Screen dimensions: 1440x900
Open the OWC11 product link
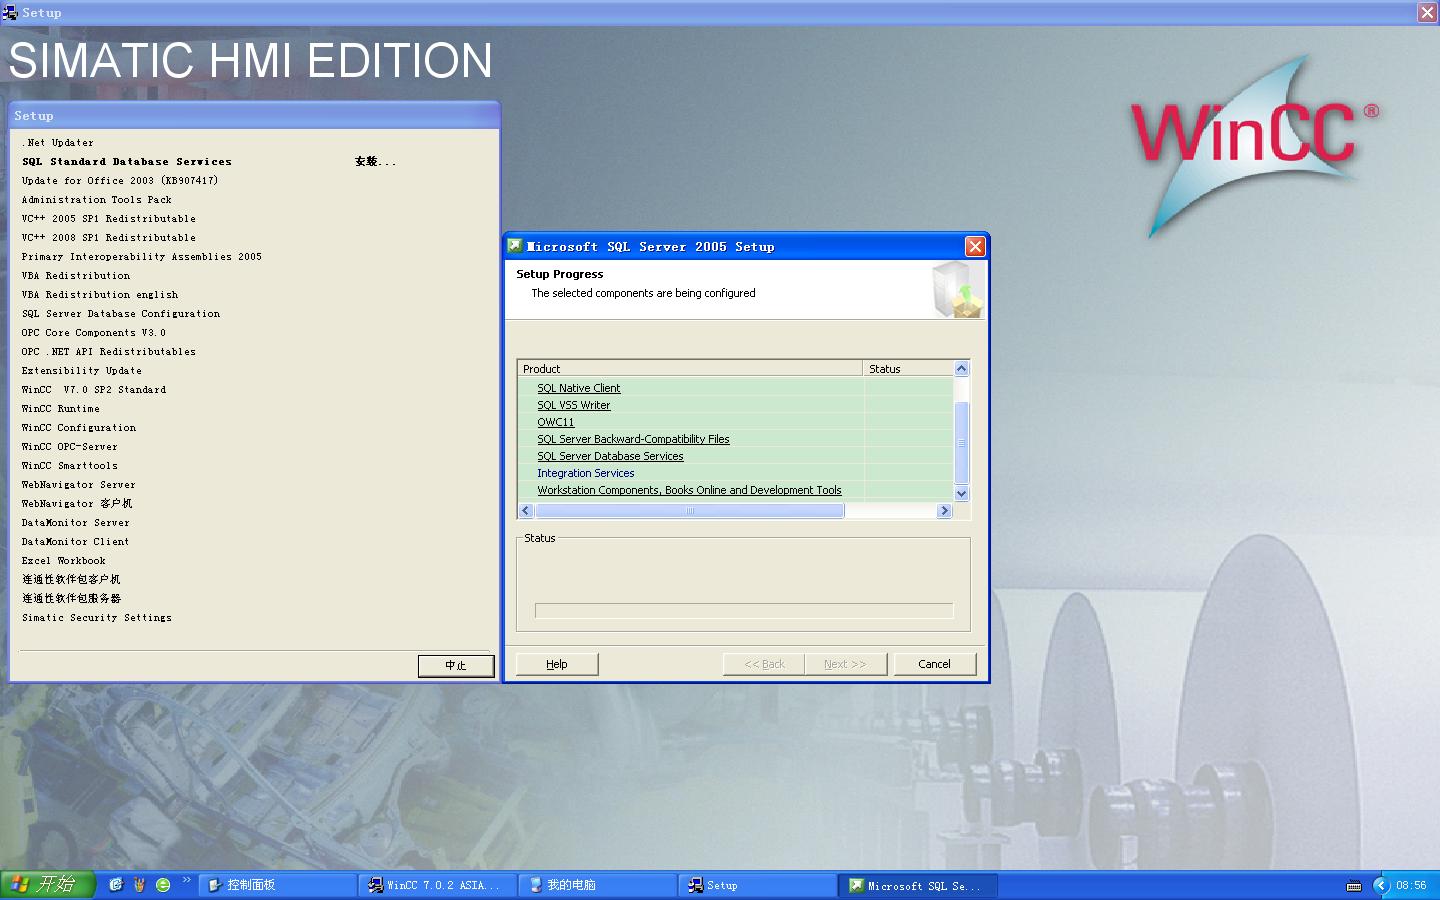click(555, 422)
